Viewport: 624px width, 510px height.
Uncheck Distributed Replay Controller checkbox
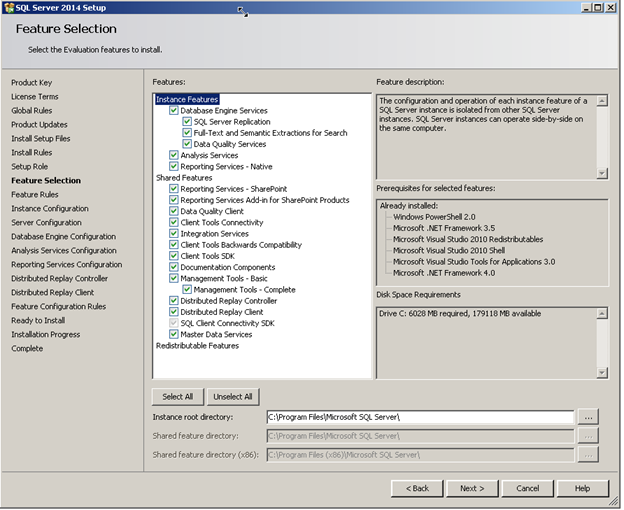pyautogui.click(x=174, y=300)
